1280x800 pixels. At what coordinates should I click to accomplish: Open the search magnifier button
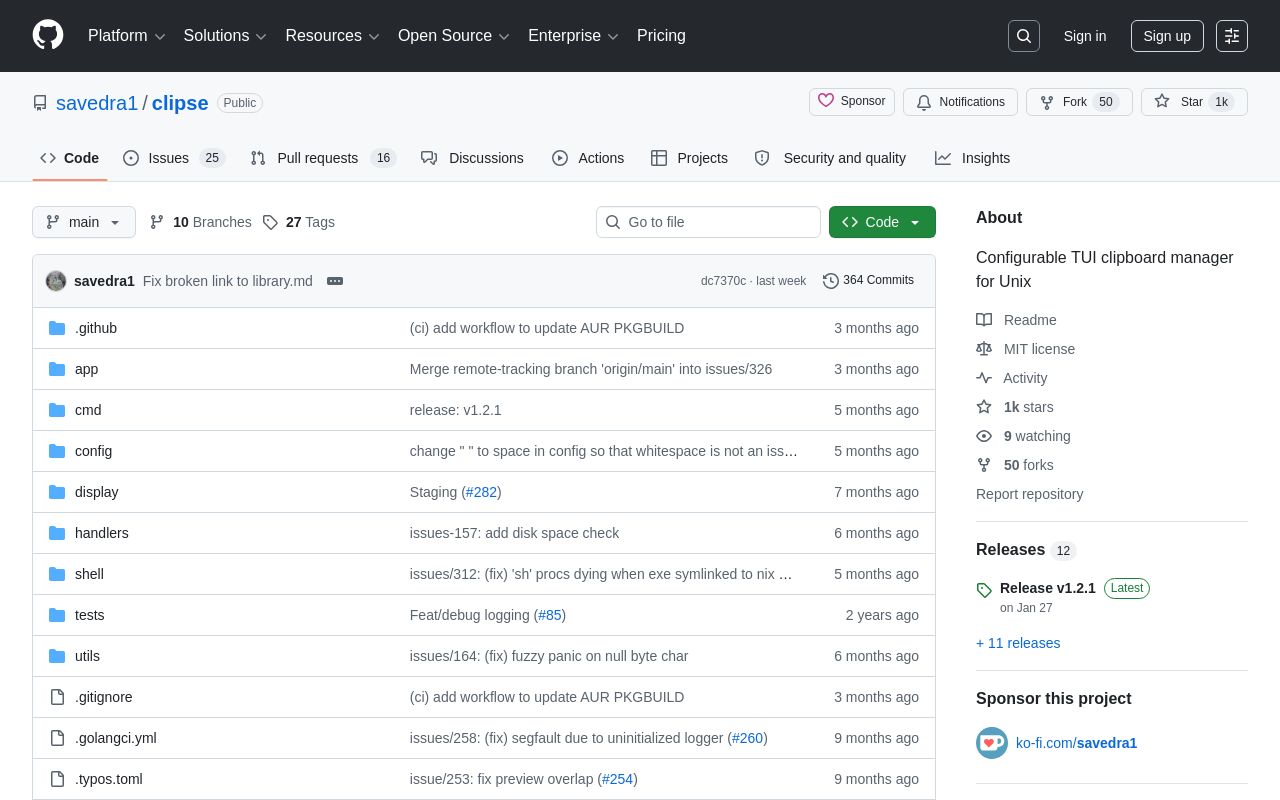[x=1024, y=36]
